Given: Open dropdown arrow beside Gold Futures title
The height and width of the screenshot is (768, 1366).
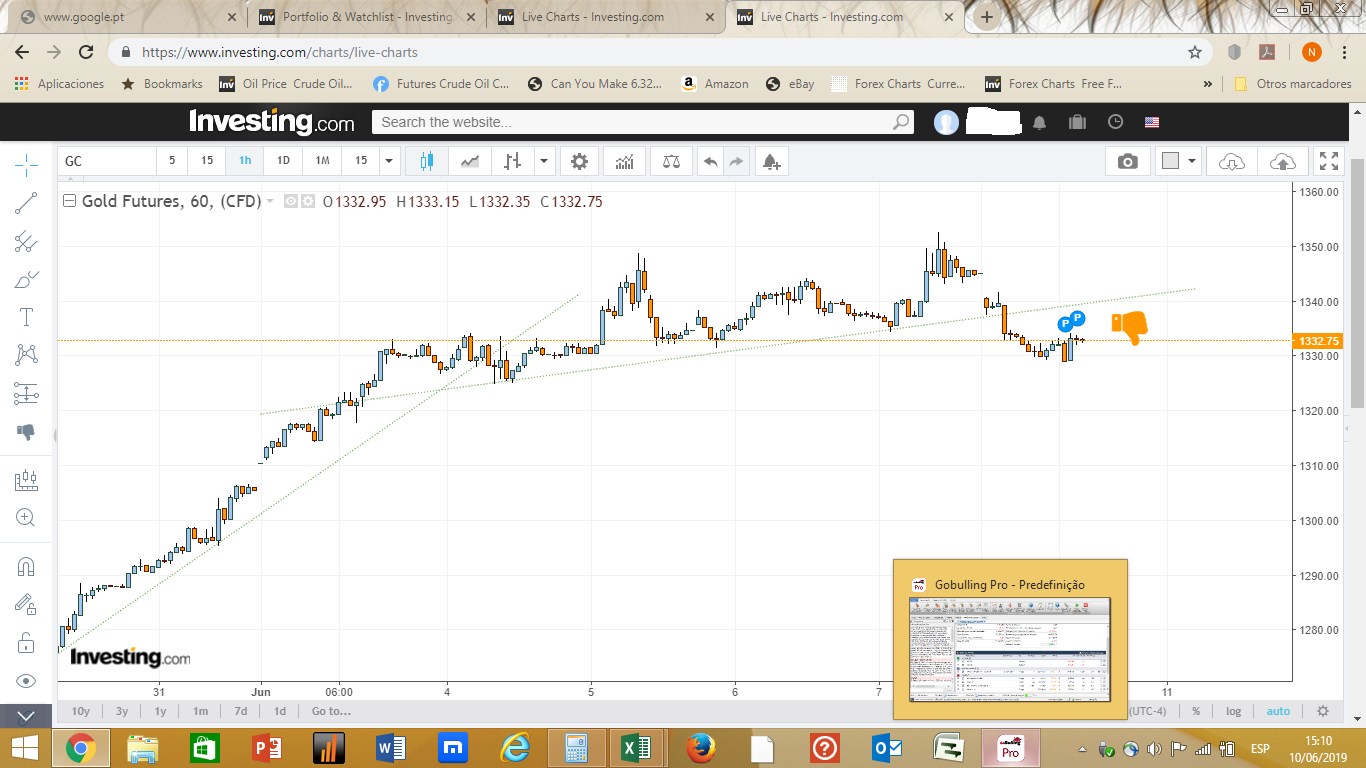Looking at the screenshot, I should coord(270,201).
